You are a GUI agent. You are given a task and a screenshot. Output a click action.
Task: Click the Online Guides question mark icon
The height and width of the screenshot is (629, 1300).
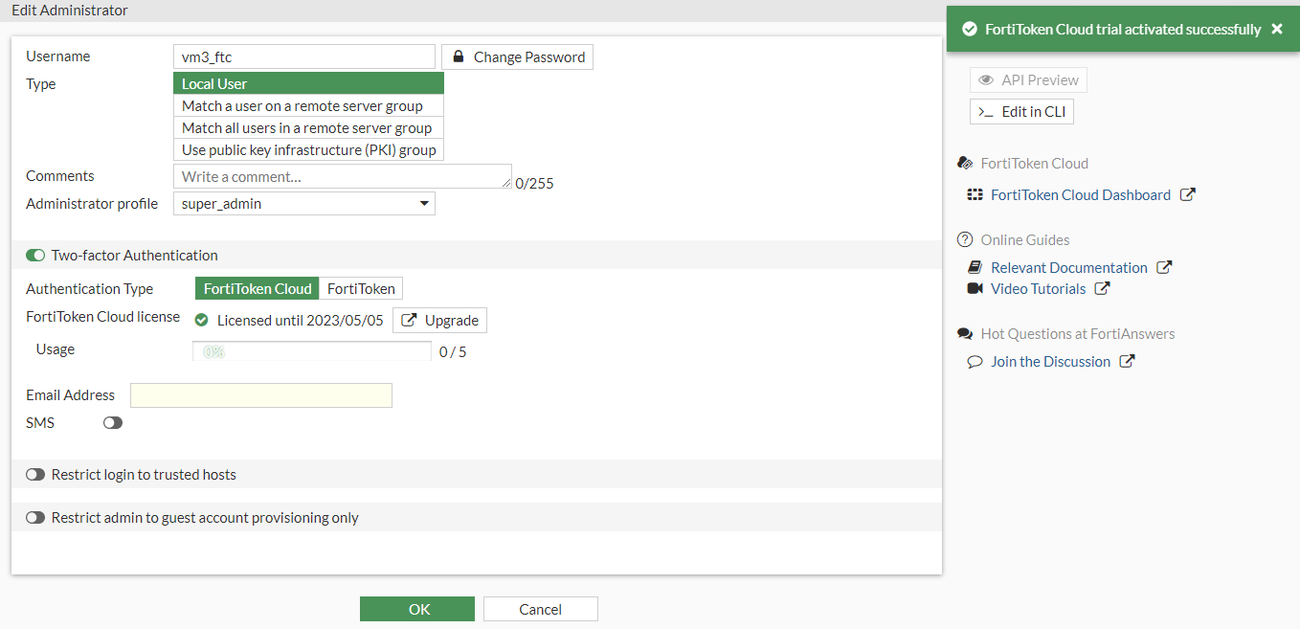coord(965,239)
